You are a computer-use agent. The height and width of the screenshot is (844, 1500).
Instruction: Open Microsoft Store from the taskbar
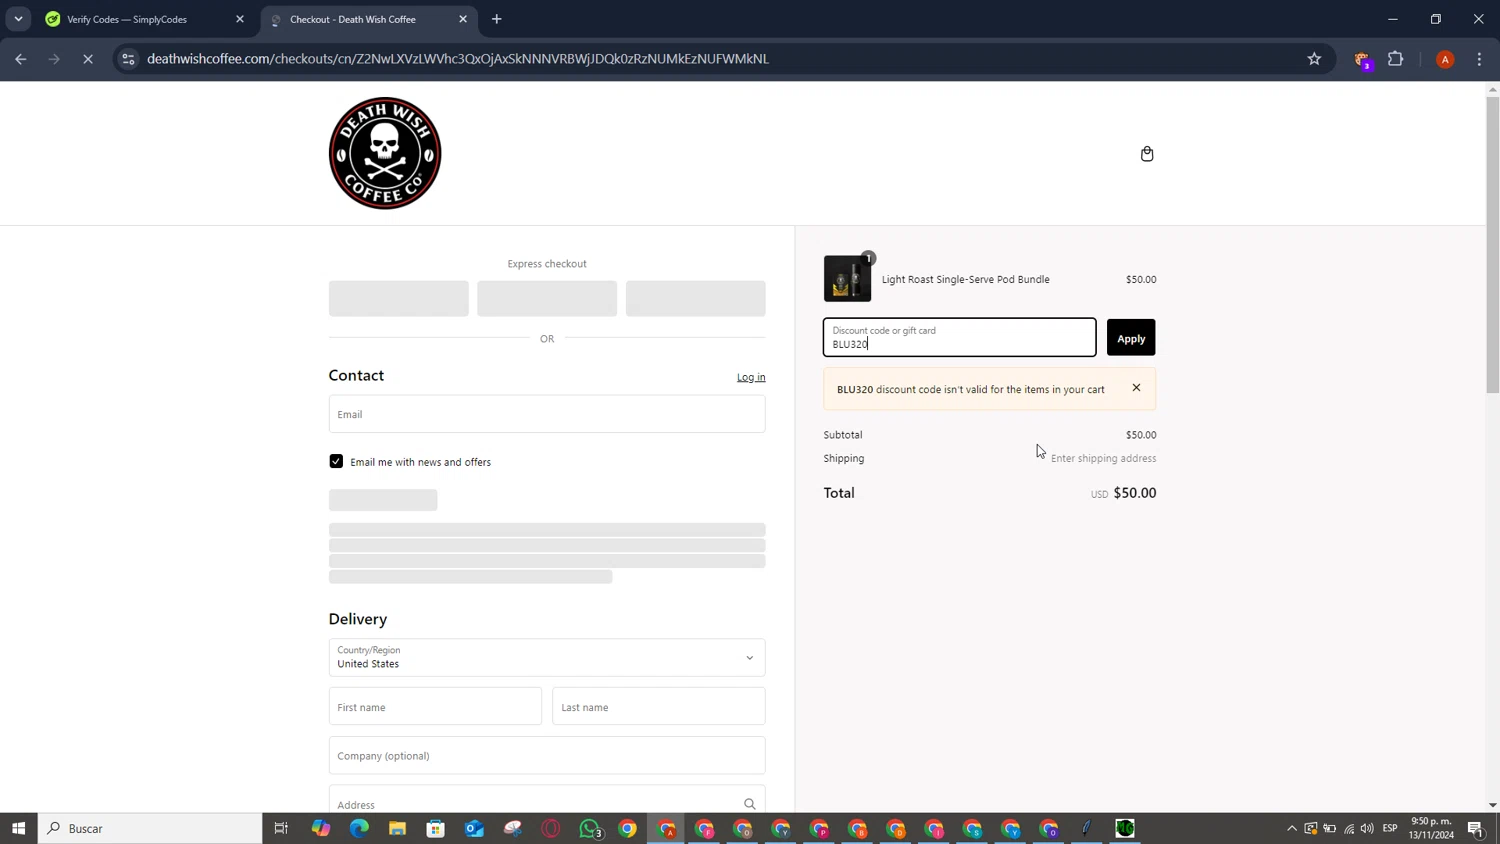435,828
